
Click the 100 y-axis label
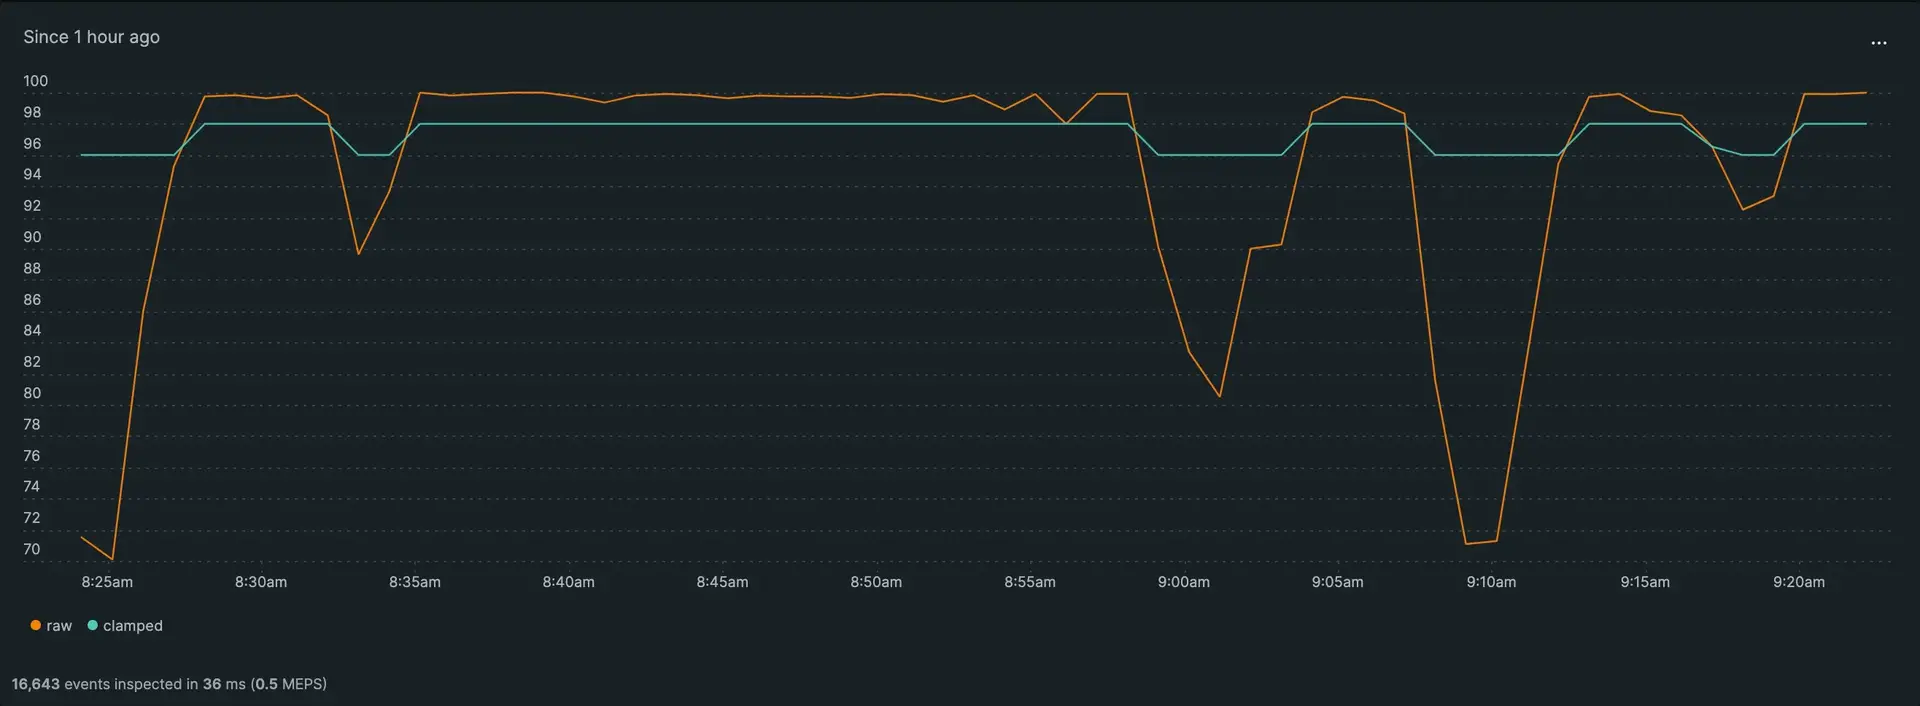point(35,81)
